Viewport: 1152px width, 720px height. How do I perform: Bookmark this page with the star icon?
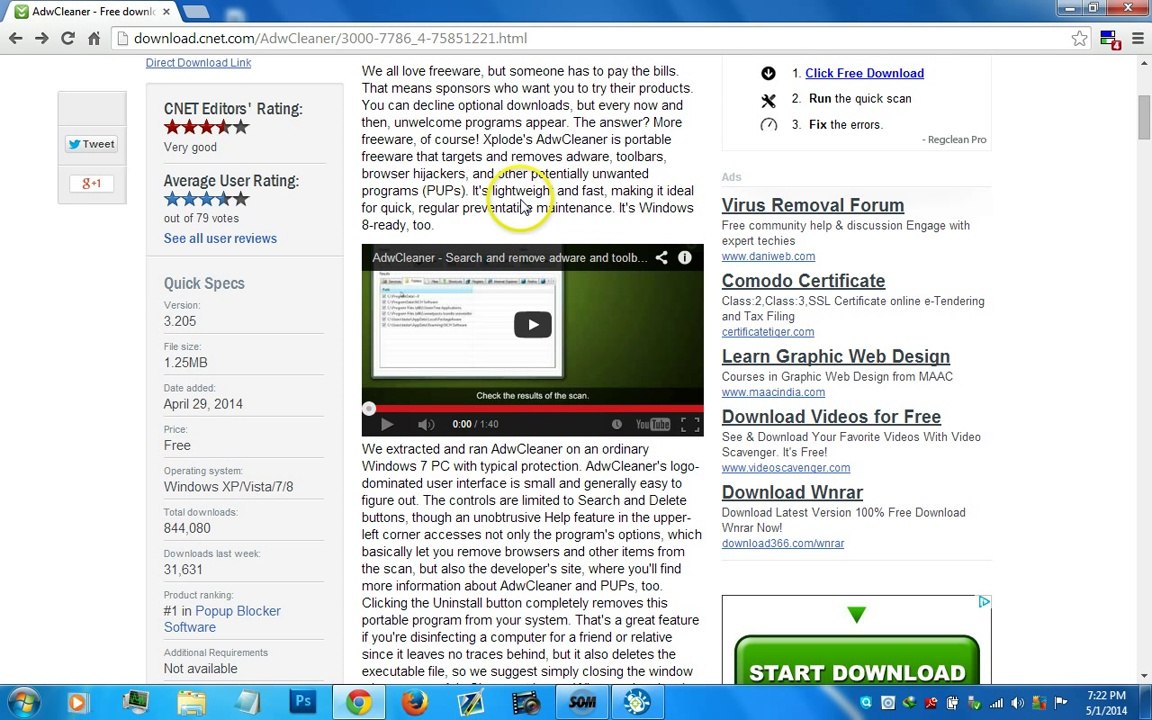[x=1079, y=38]
